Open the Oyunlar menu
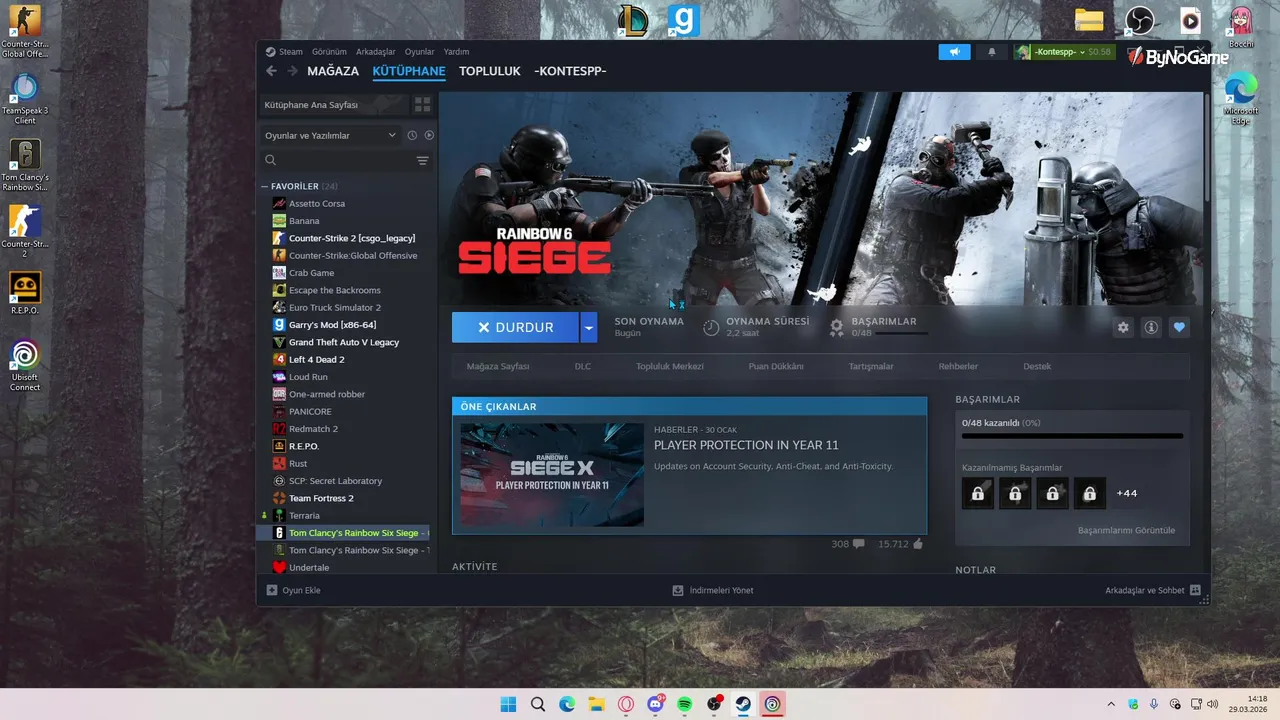This screenshot has width=1280, height=720. click(419, 52)
